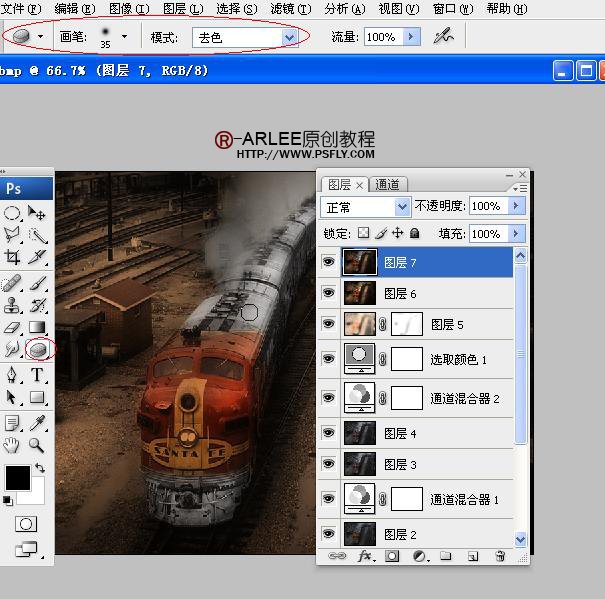The height and width of the screenshot is (599, 605).
Task: Toggle visibility of 图层 5
Action: pos(328,323)
